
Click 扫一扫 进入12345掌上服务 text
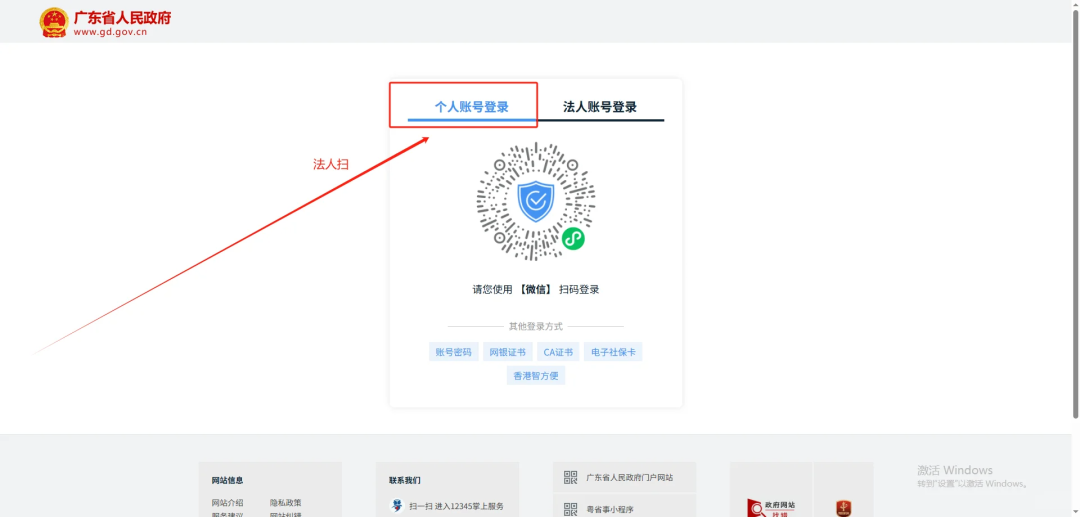pyautogui.click(x=457, y=506)
